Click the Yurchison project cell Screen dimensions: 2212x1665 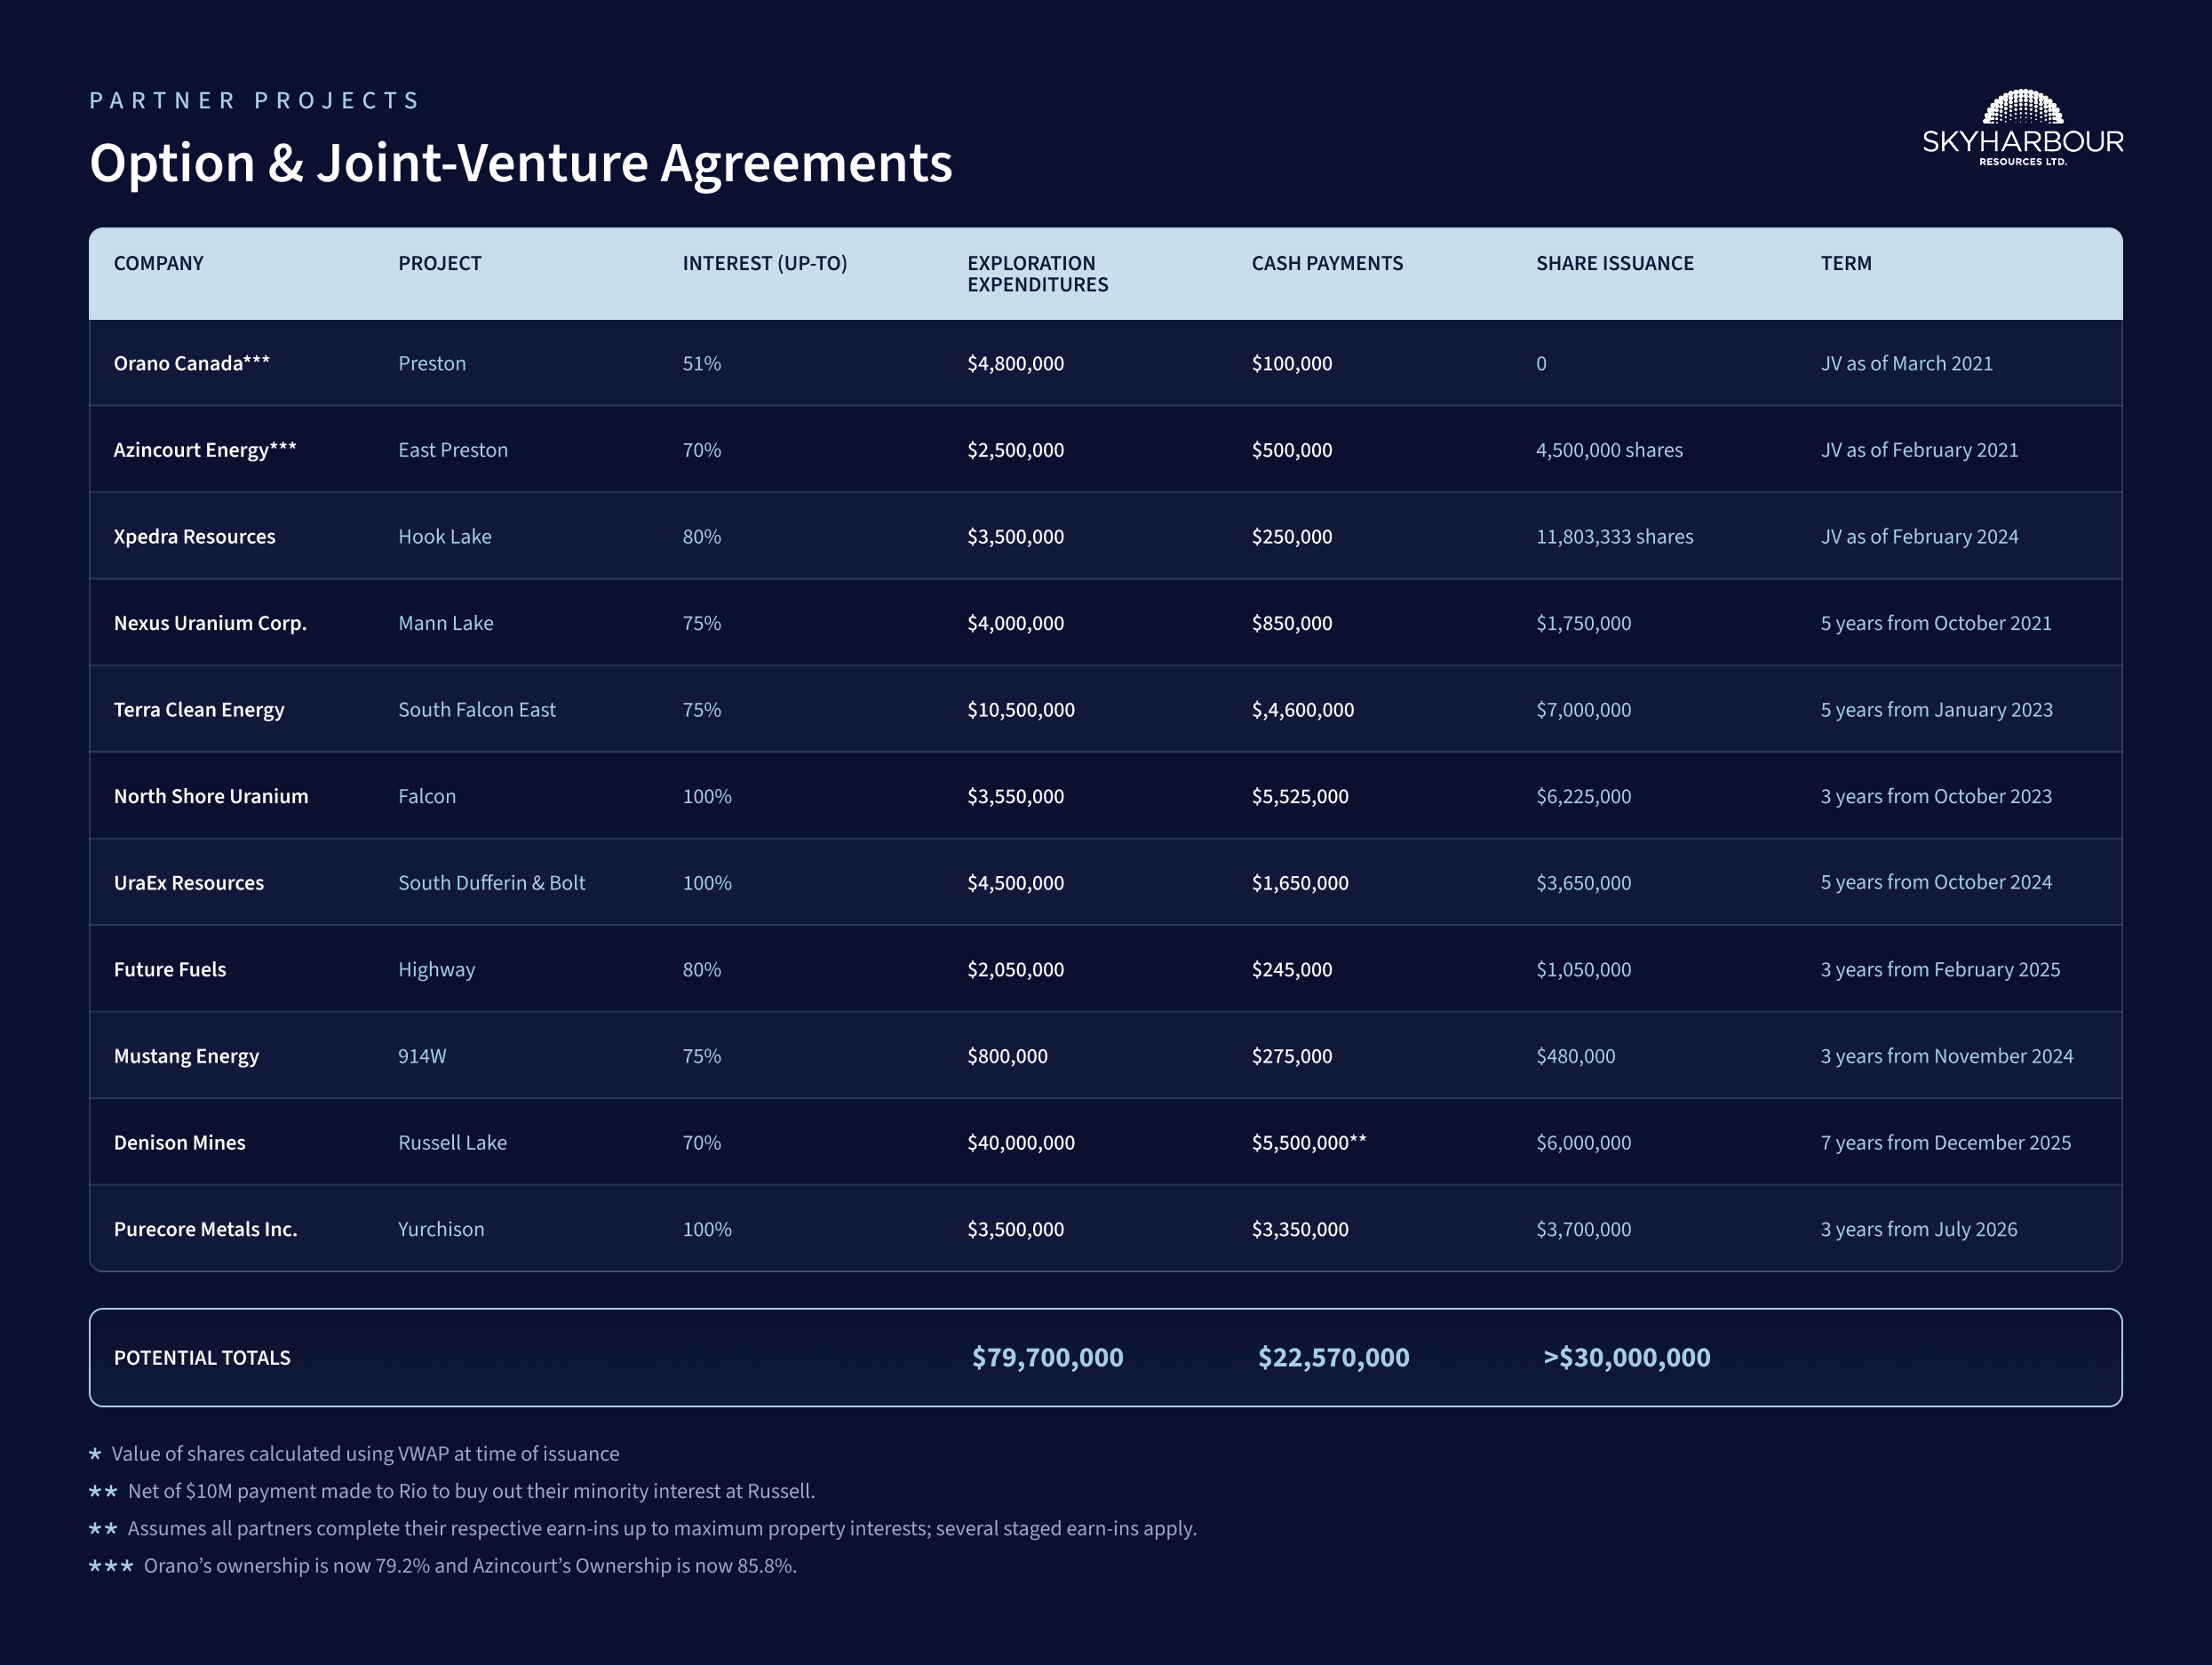click(x=441, y=1229)
